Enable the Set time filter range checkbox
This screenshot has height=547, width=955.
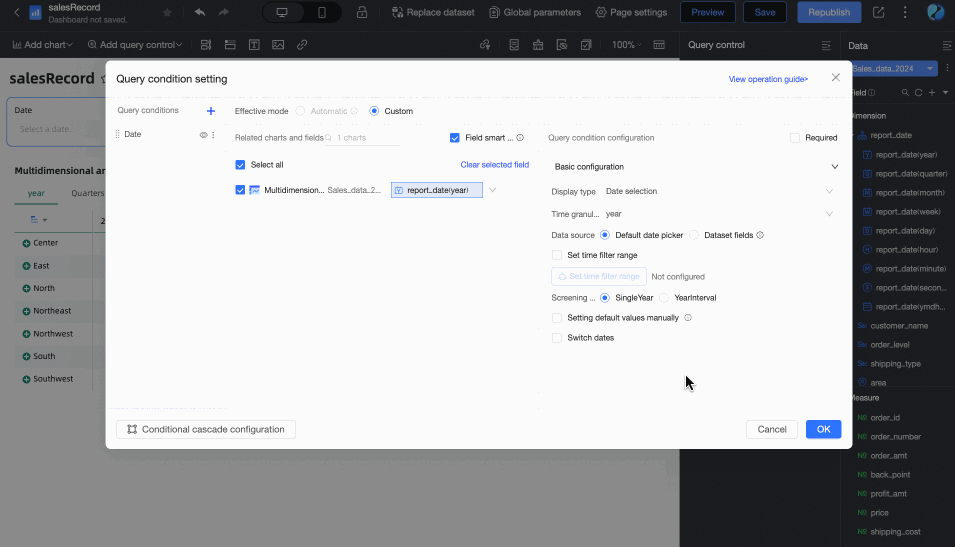[x=557, y=255]
